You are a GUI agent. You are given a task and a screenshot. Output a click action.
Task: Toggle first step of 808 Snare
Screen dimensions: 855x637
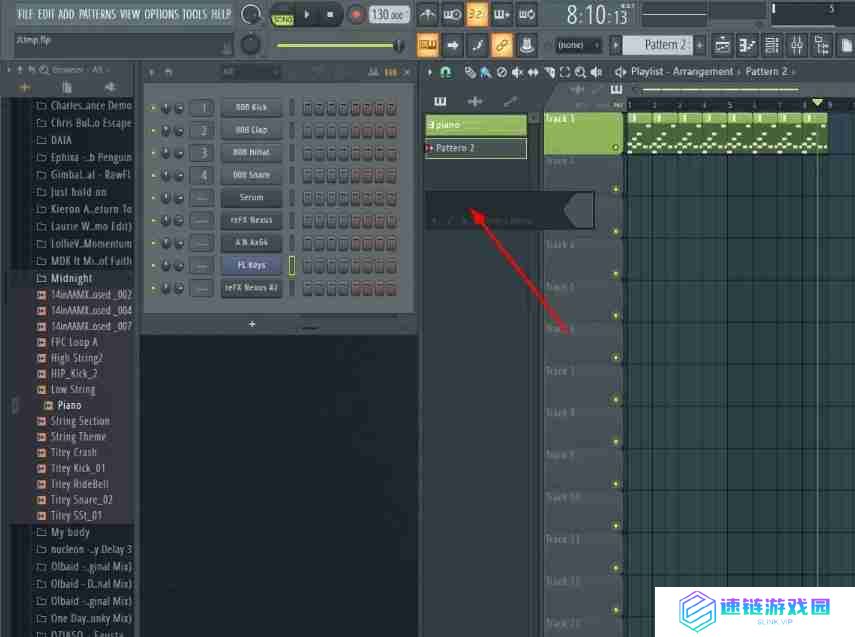point(308,175)
